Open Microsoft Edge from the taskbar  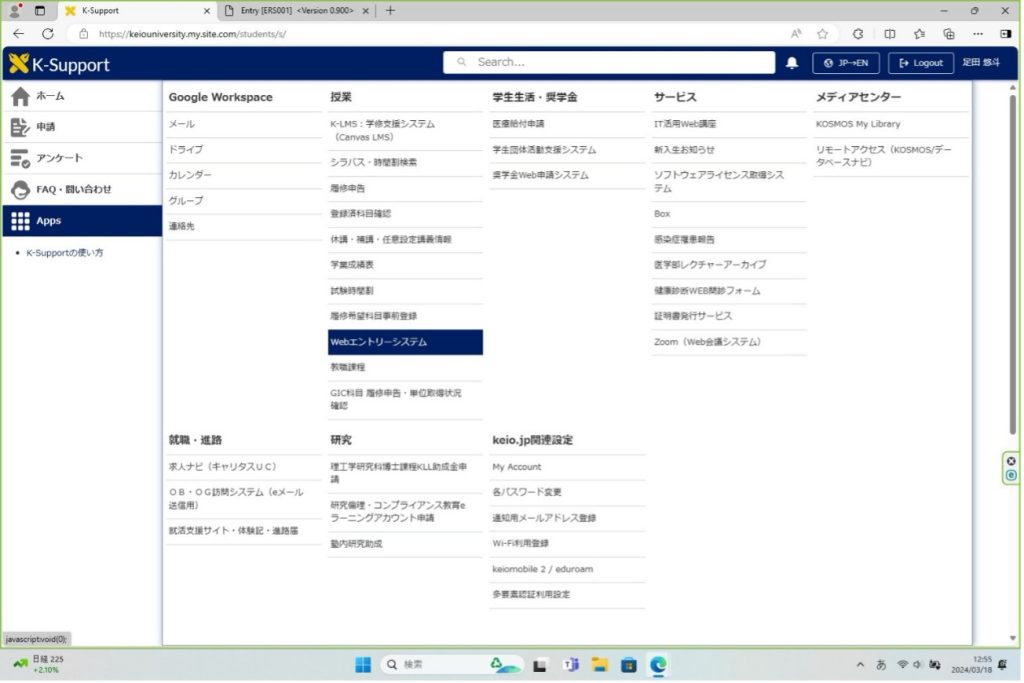point(659,664)
